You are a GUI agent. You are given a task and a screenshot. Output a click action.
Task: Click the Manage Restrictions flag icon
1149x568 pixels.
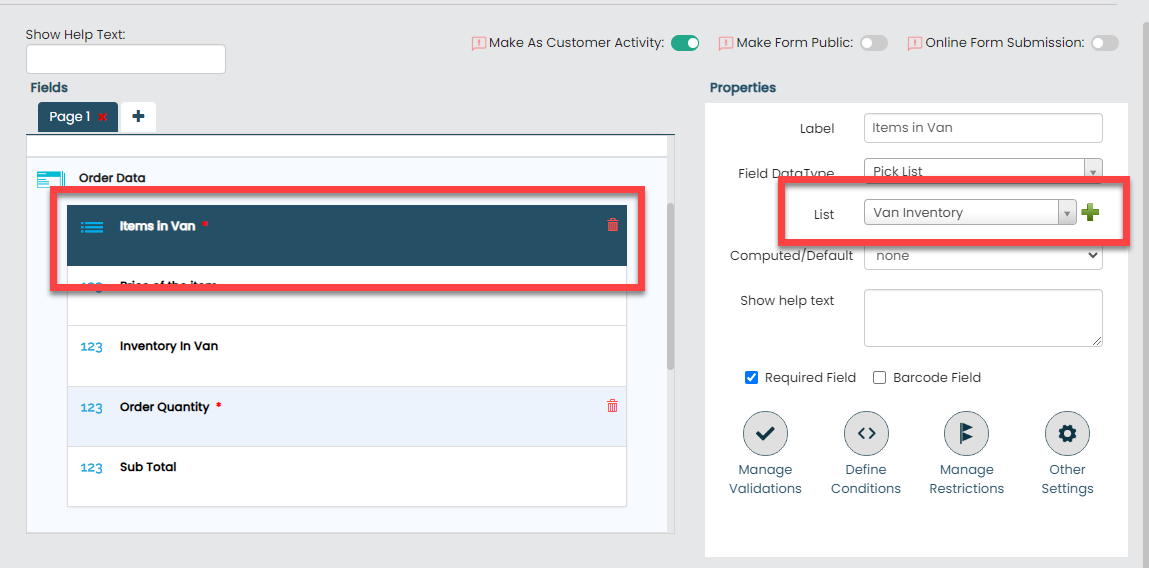click(966, 434)
